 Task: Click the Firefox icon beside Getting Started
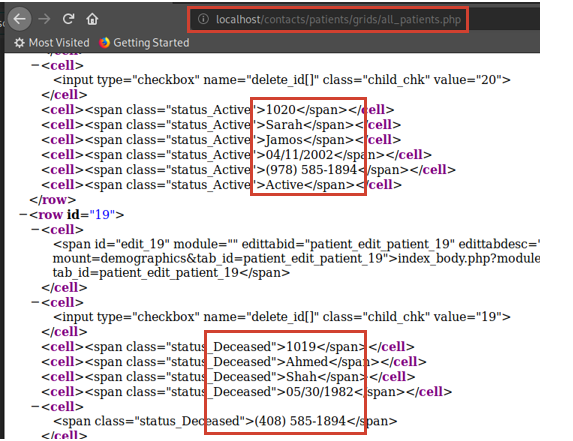104,43
